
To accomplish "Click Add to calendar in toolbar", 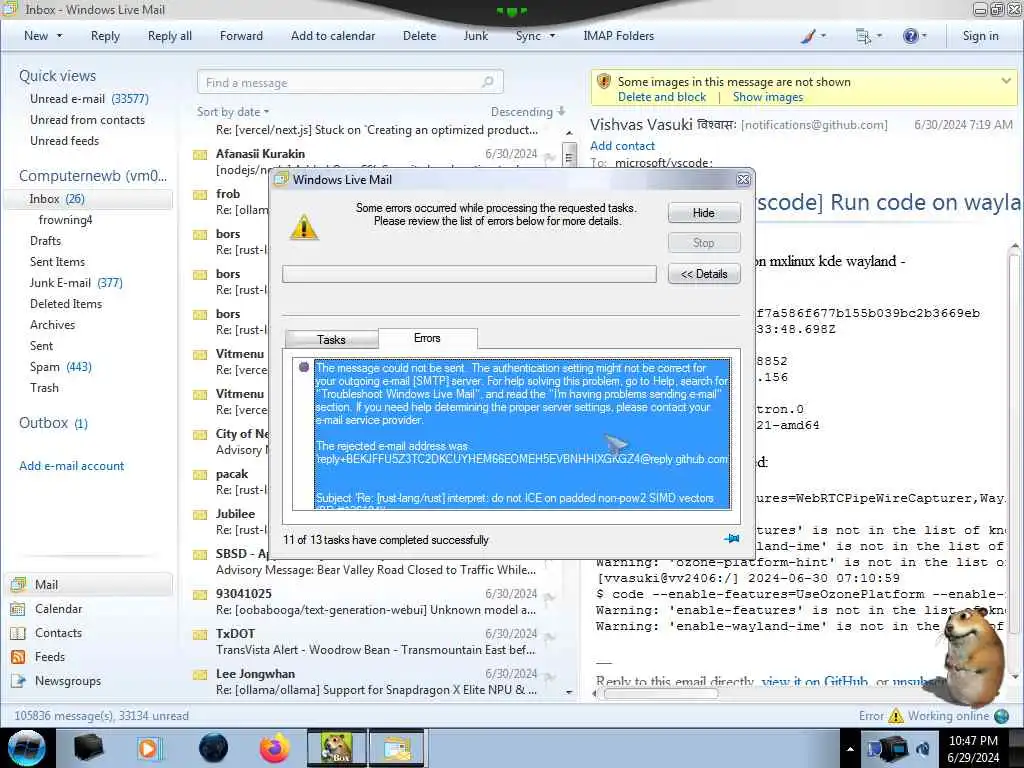I will coord(333,36).
